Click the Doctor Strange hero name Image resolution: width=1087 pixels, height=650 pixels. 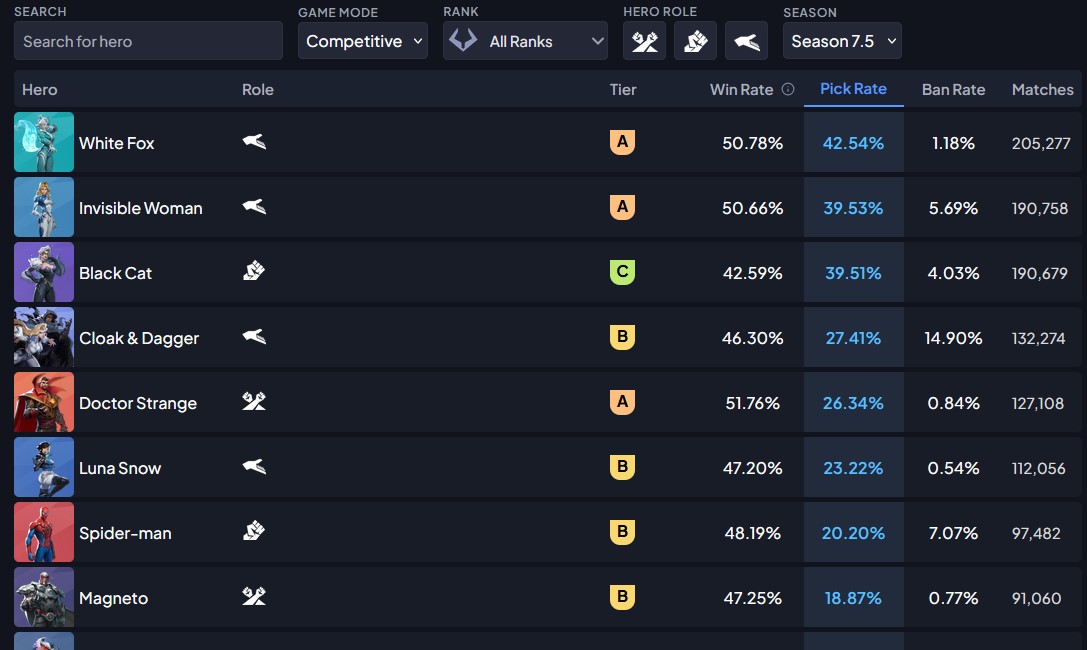(138, 403)
